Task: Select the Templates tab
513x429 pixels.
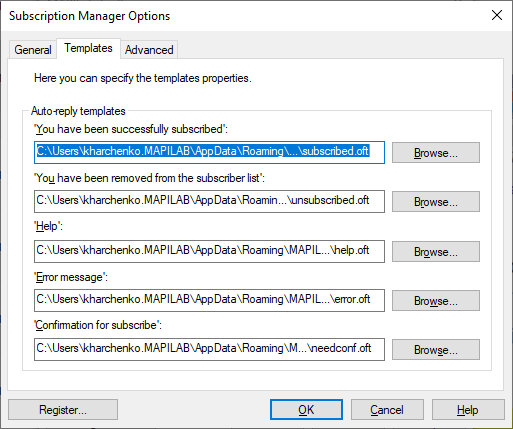Action: click(88, 48)
